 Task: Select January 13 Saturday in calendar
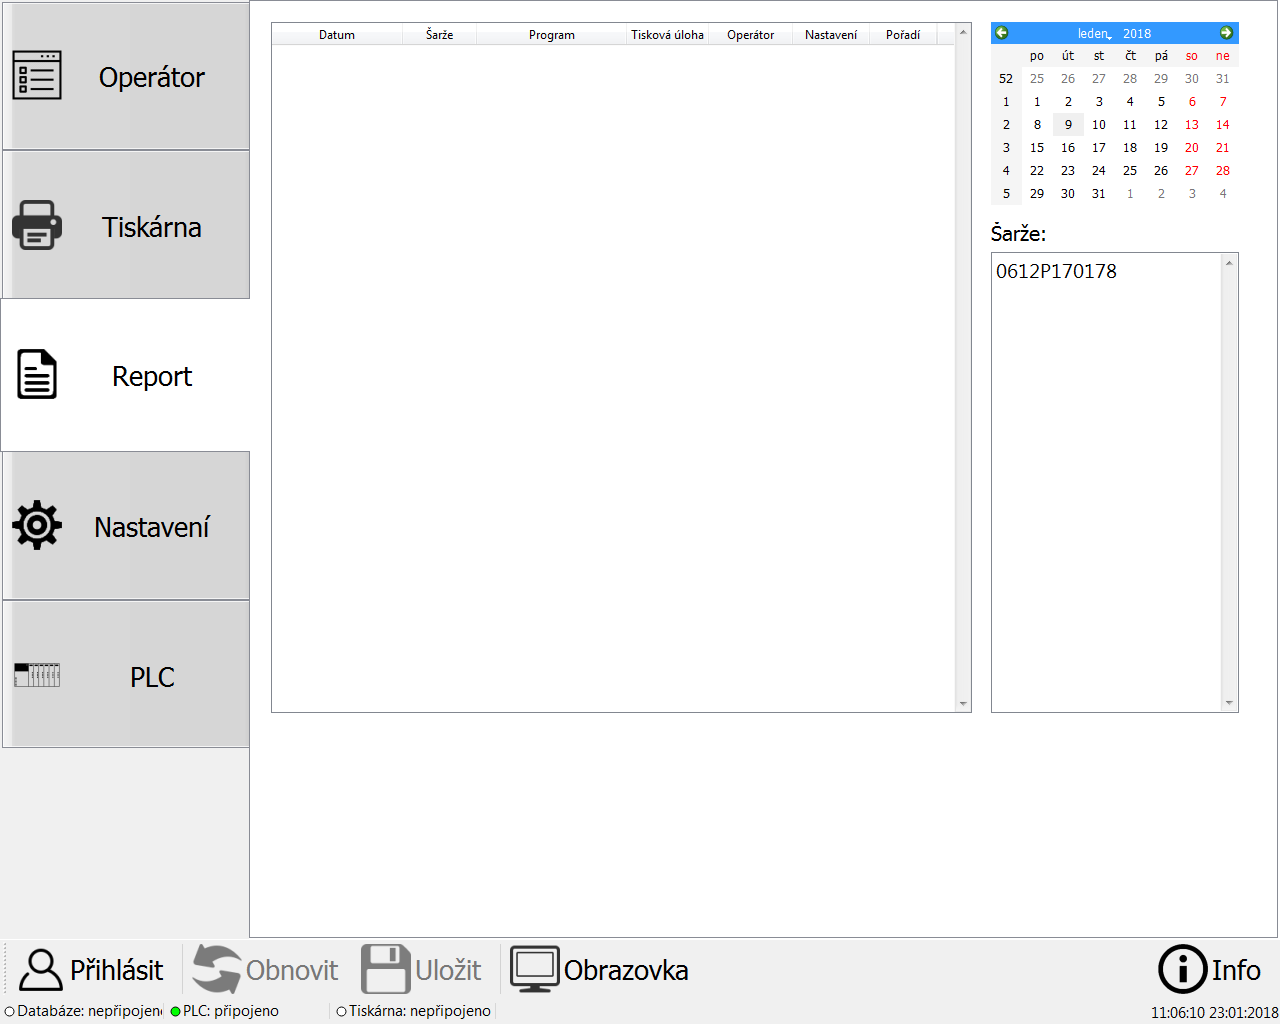pos(1192,125)
